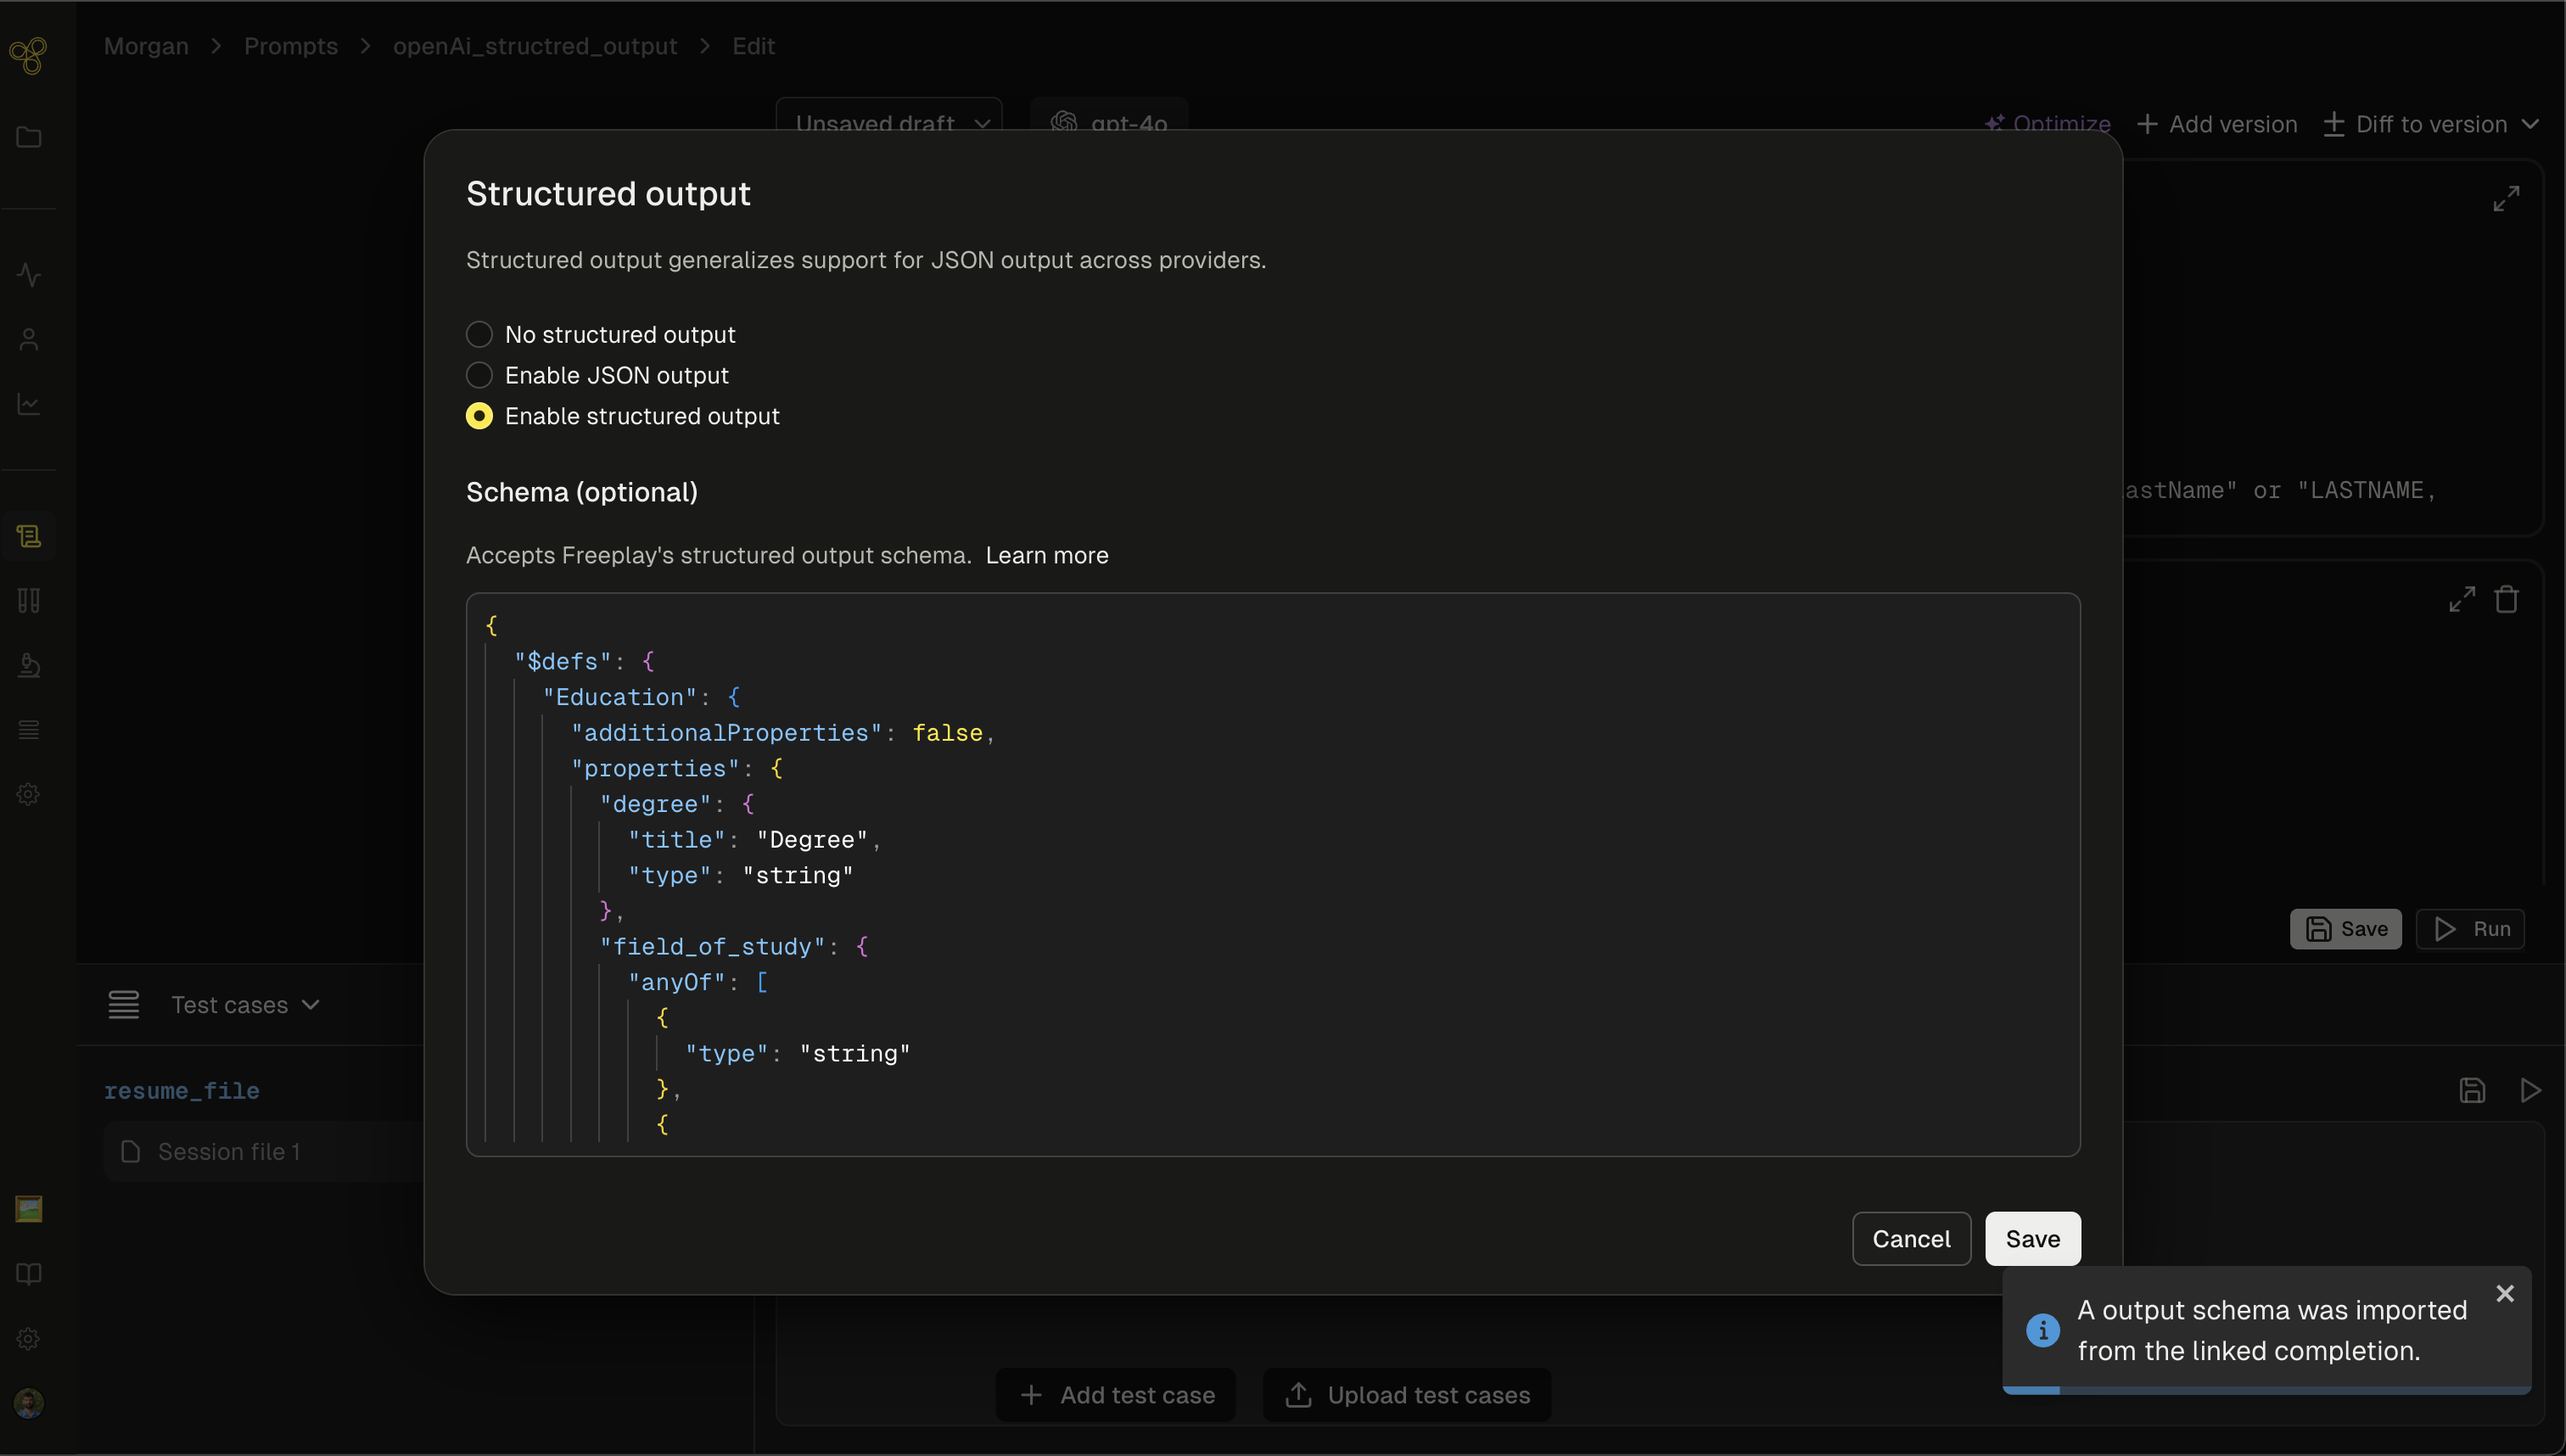This screenshot has height=1456, width=2566.
Task: Expand the Test cases dropdown
Action: [x=245, y=1004]
